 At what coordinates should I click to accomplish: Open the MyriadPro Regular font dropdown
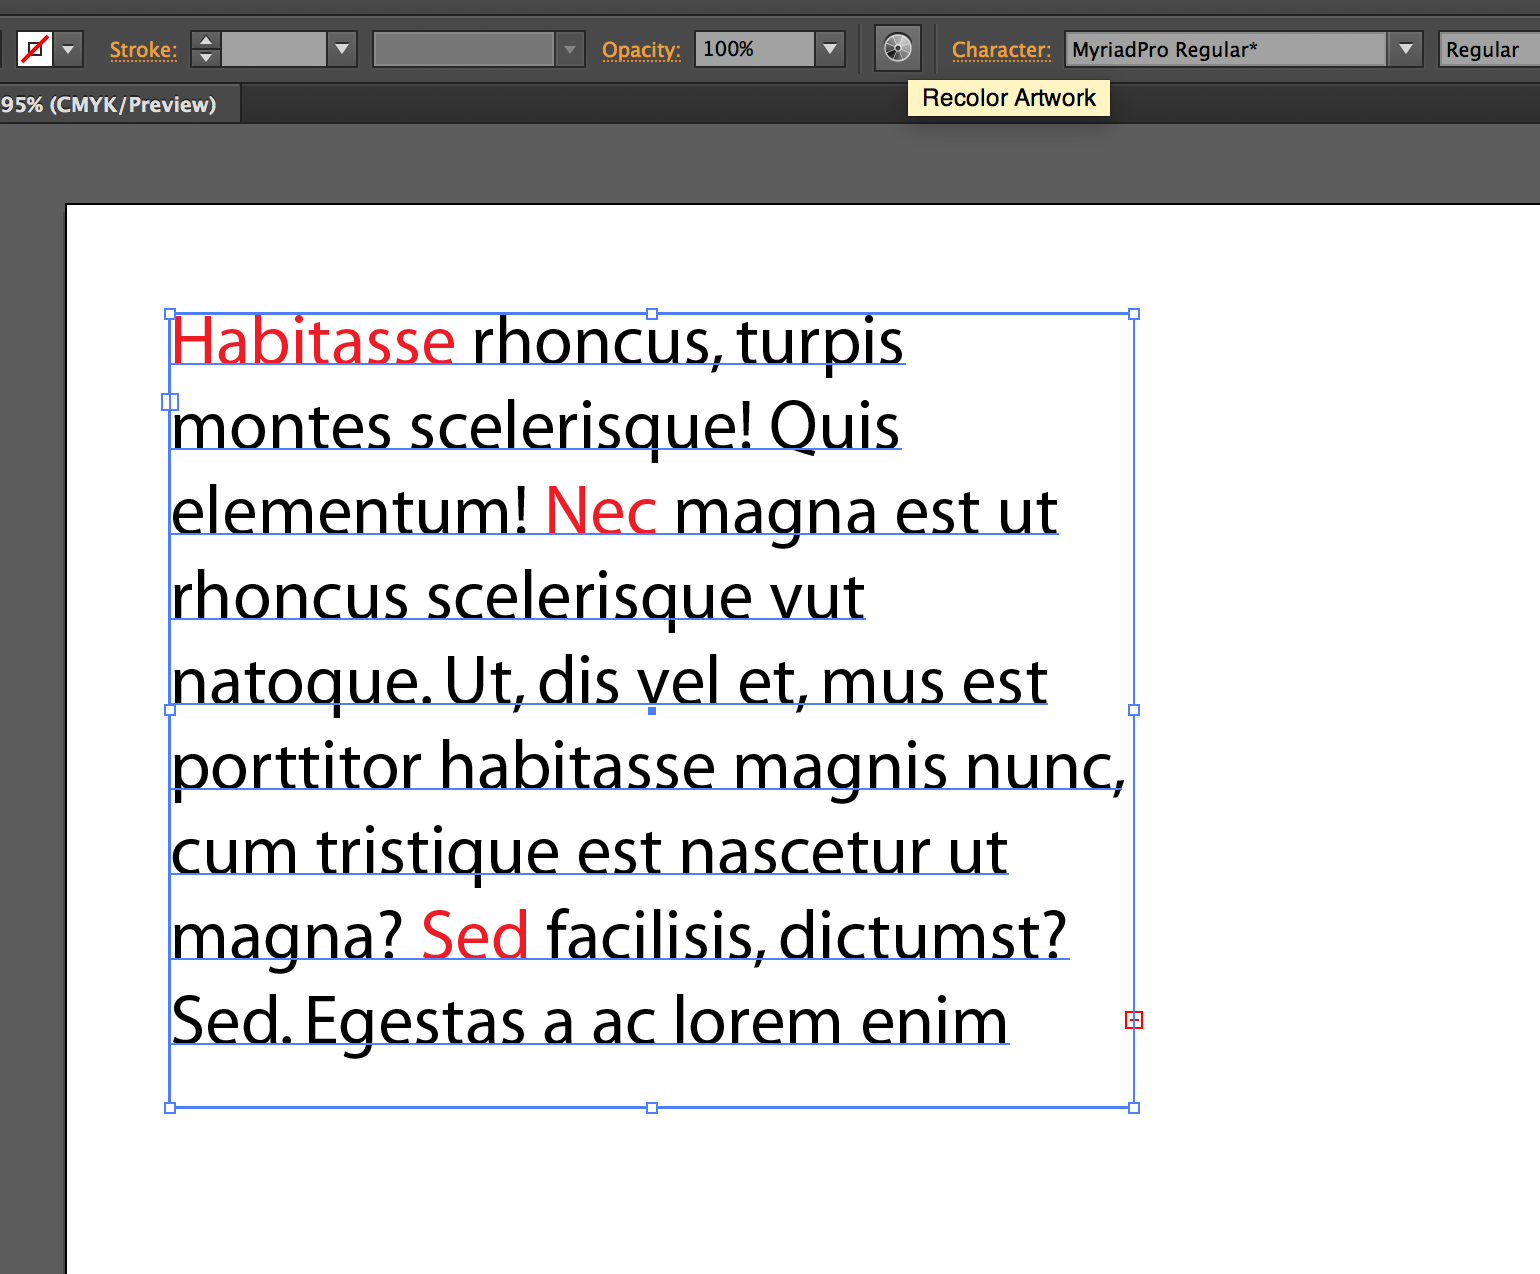pos(1406,48)
